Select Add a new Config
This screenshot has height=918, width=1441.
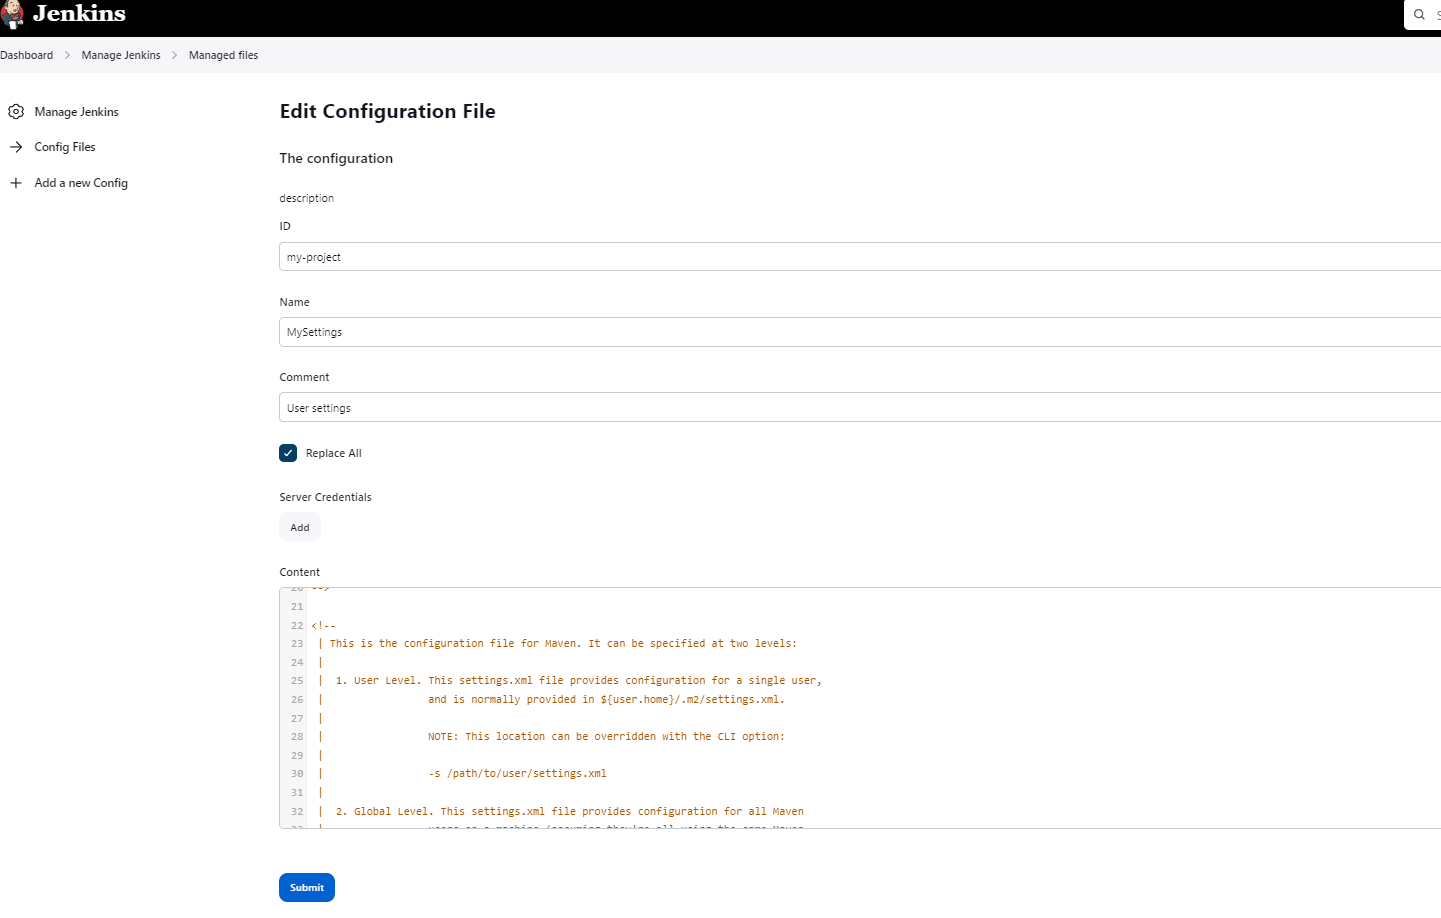(81, 183)
